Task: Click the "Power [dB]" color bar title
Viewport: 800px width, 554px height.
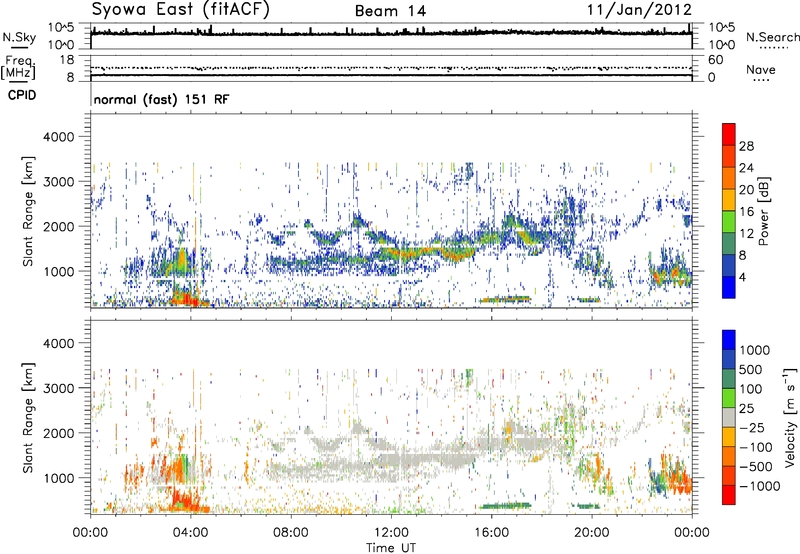Action: (x=764, y=211)
